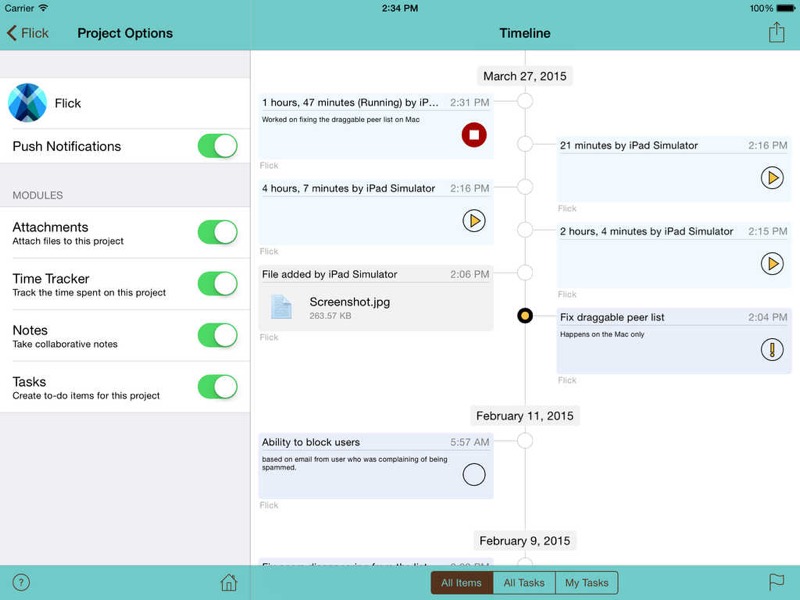Play the 2 hours, 4 minutes entry
Screen dimensions: 800x600
pyautogui.click(x=772, y=264)
